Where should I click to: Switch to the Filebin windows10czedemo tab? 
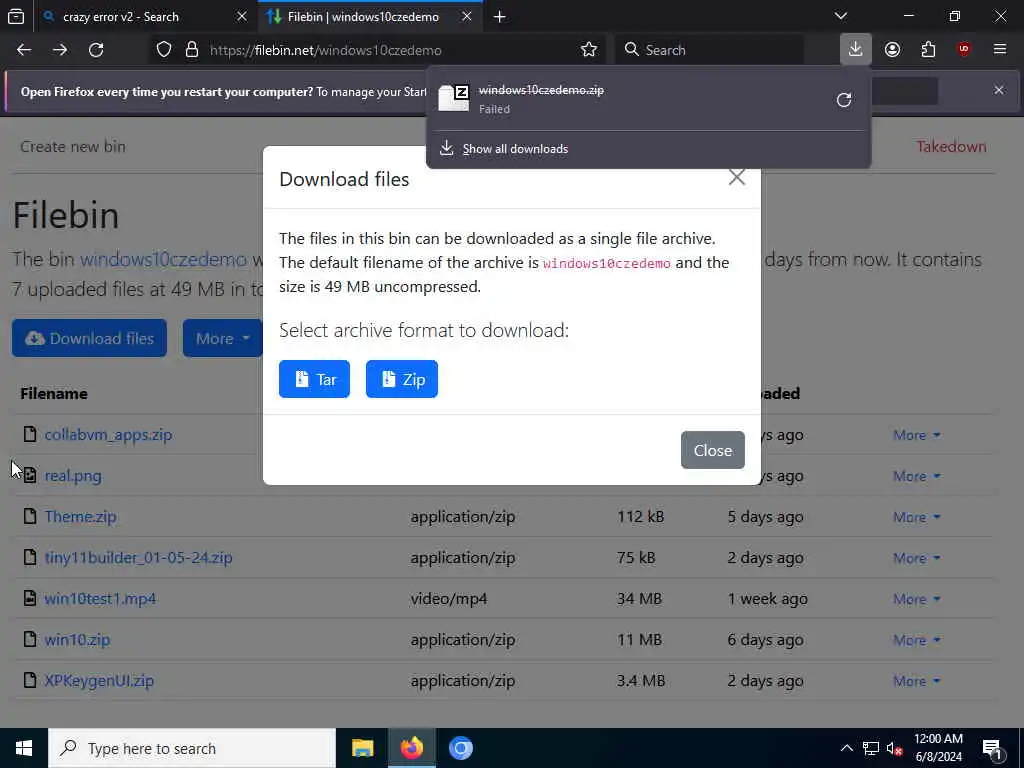(370, 16)
